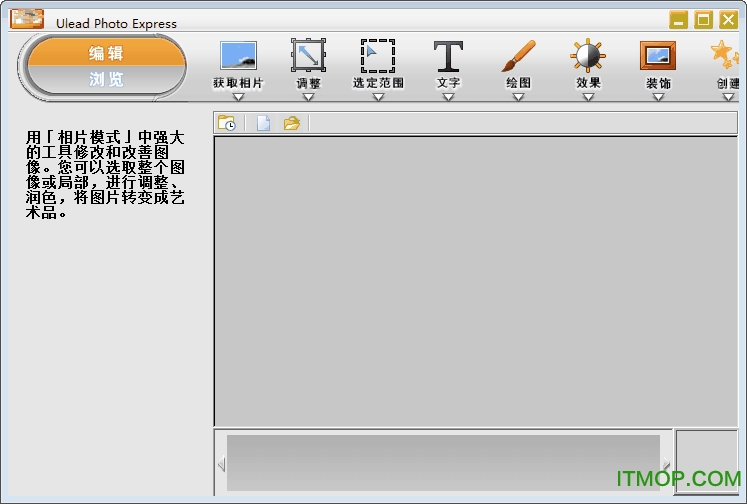Open the 装饰 (Decorate) frame icon
This screenshot has height=504, width=747.
tap(657, 56)
